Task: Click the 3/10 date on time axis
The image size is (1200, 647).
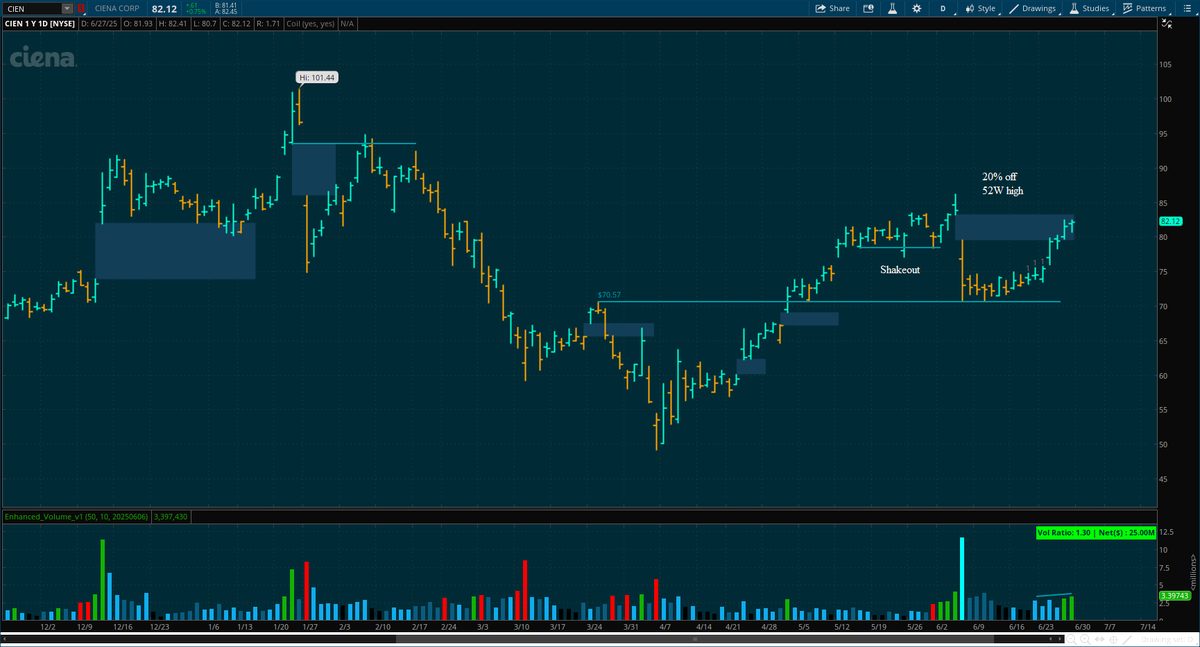Action: click(x=520, y=627)
